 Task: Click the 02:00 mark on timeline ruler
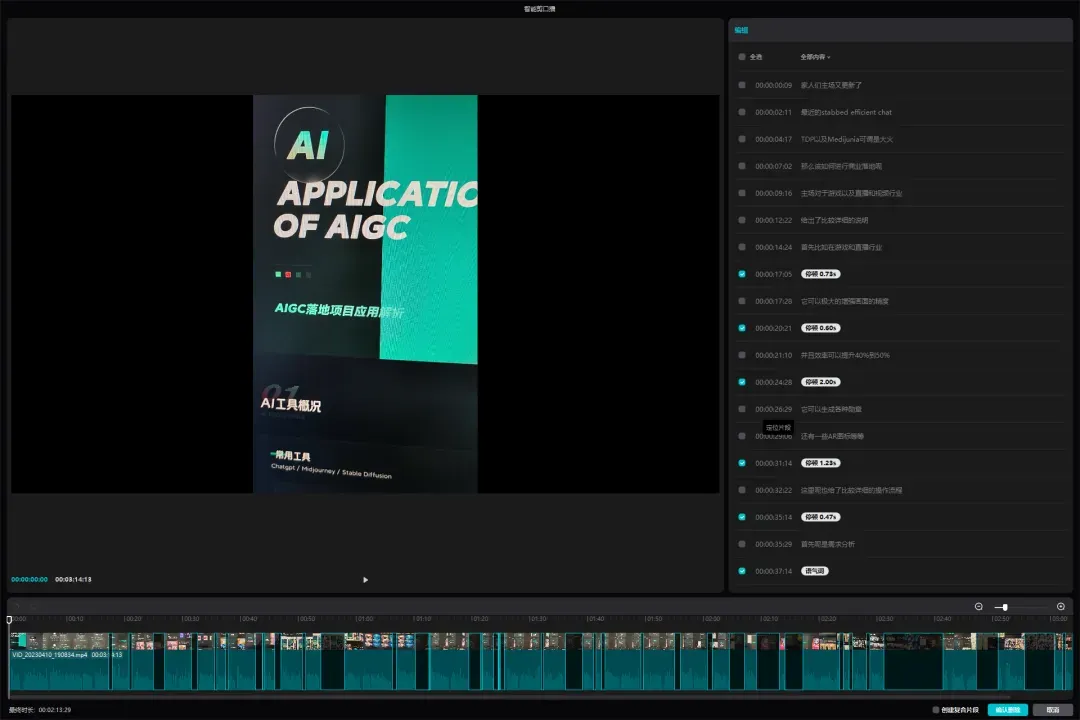(x=712, y=619)
